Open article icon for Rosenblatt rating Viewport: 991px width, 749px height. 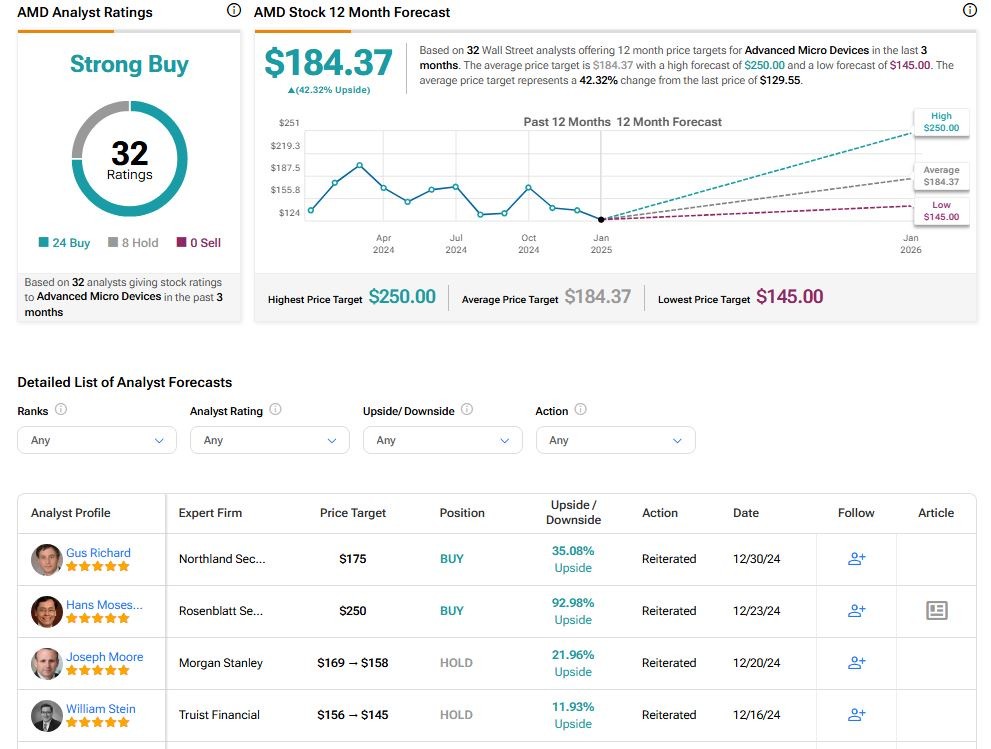tap(936, 611)
